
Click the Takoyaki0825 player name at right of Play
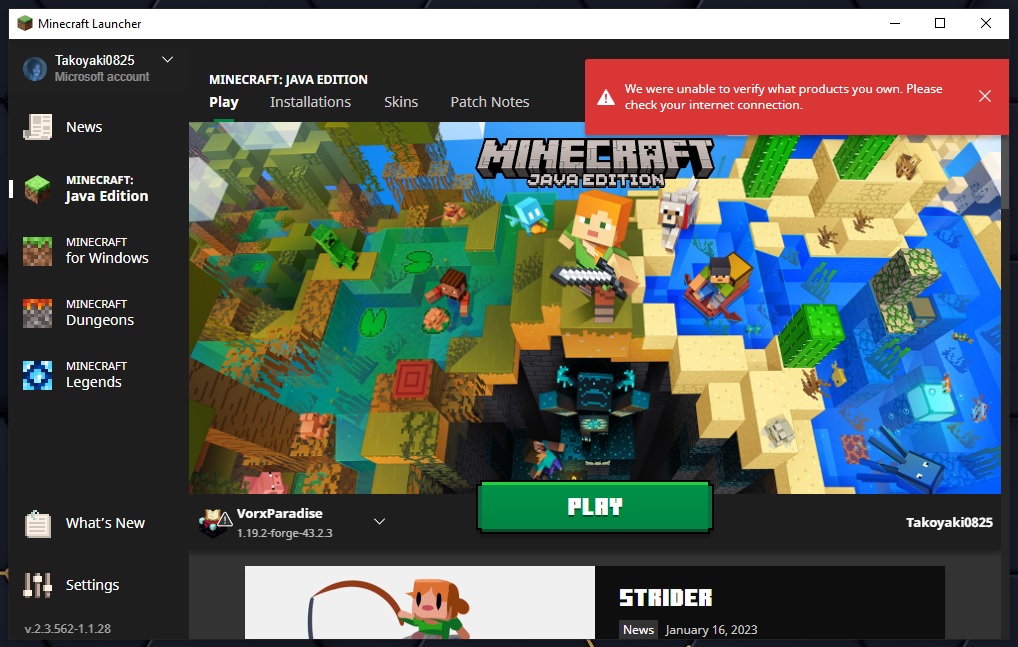949,522
